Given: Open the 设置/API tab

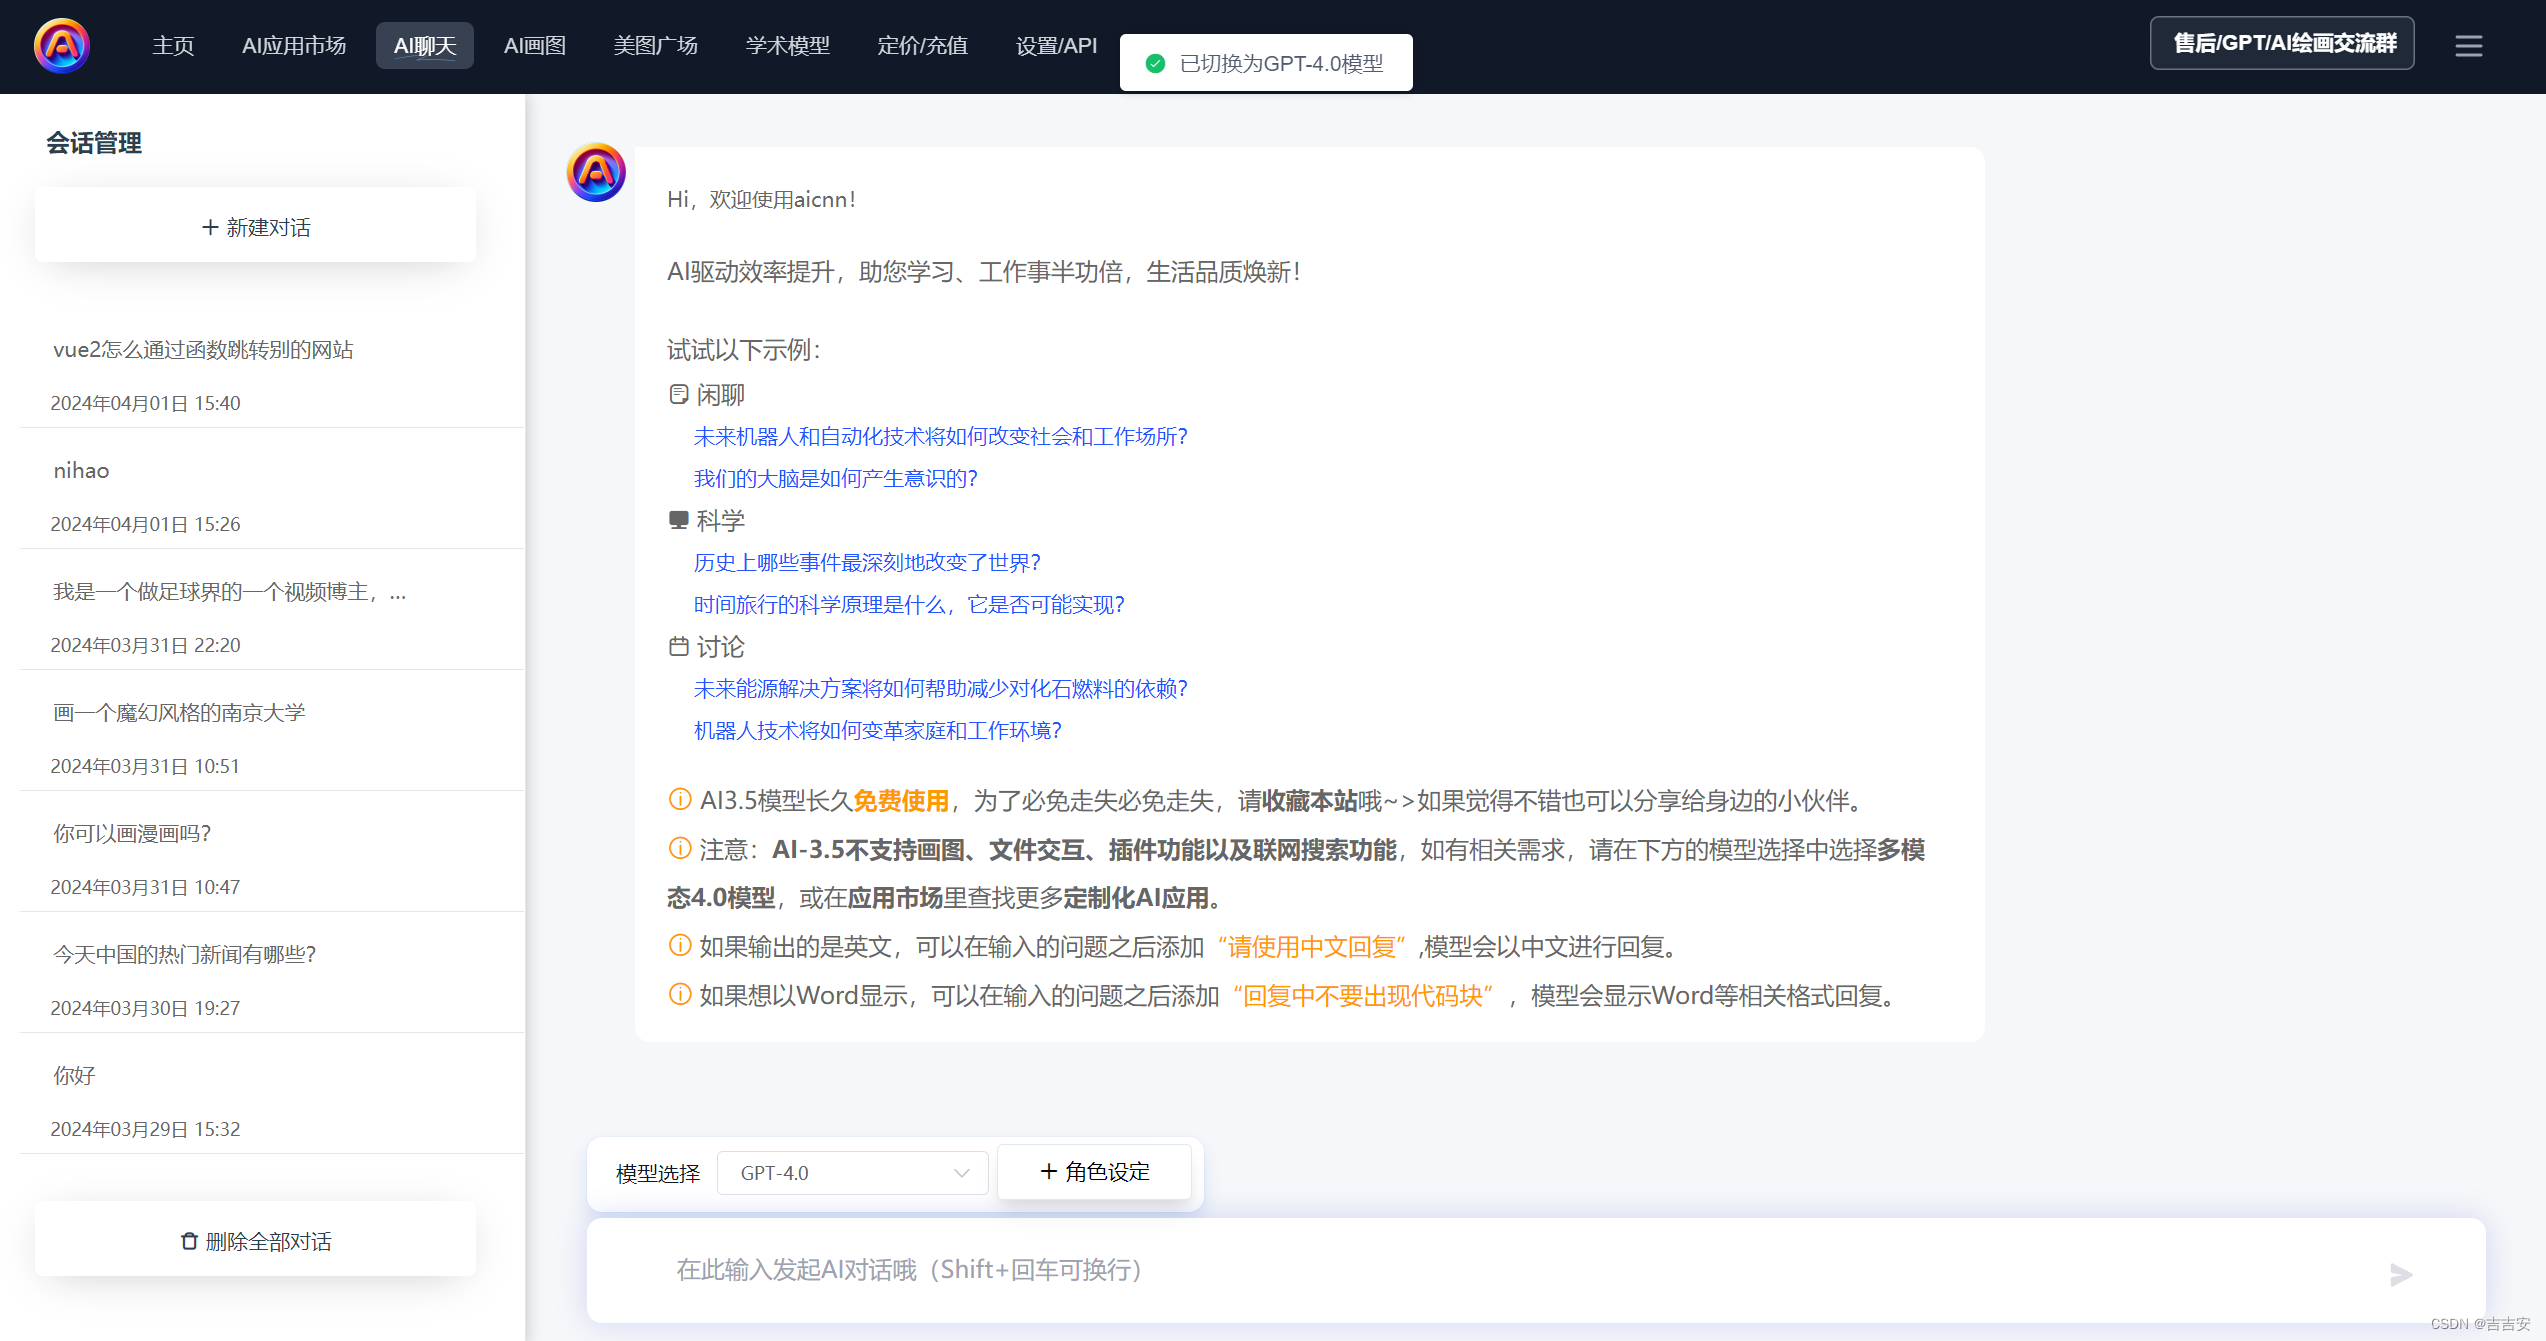Looking at the screenshot, I should (x=1056, y=46).
